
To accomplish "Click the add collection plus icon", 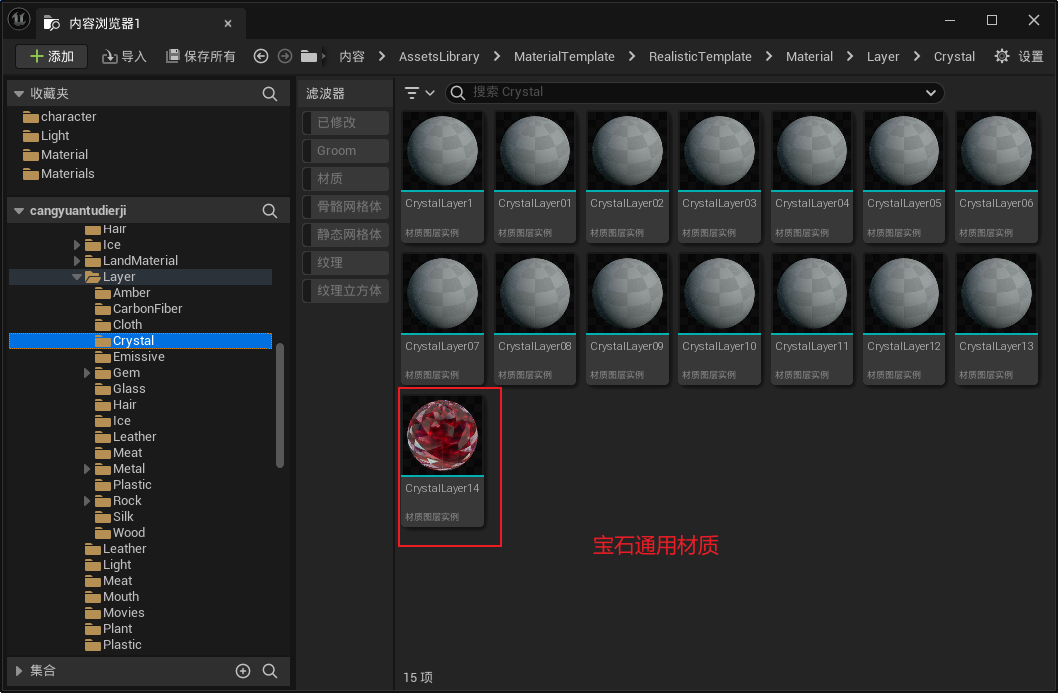I will [x=243, y=671].
